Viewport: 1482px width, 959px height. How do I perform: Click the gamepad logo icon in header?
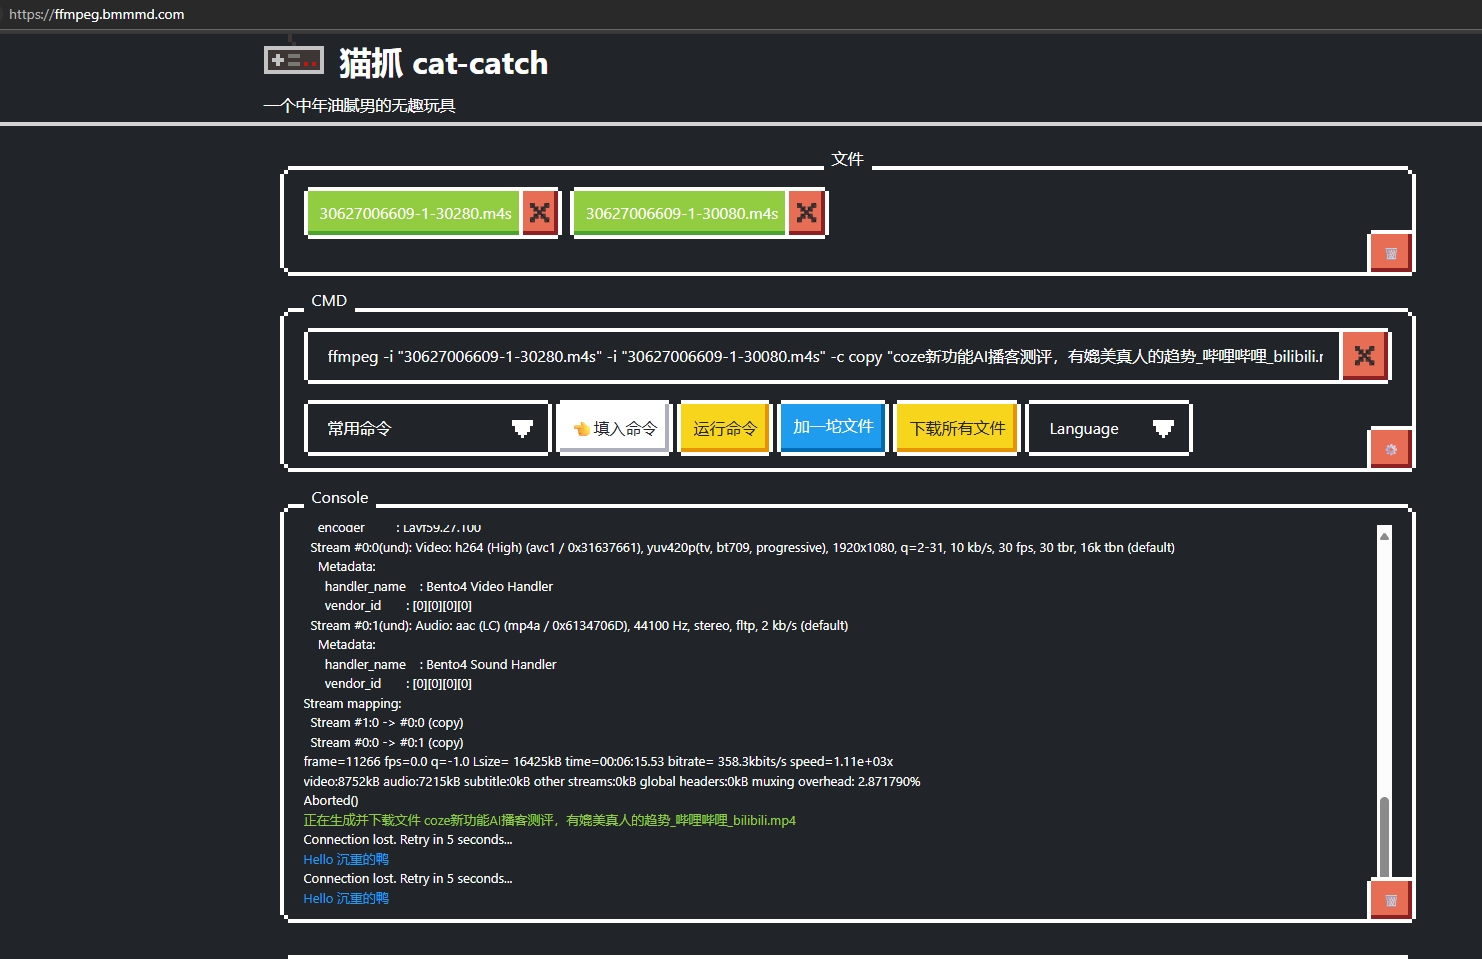point(293,61)
